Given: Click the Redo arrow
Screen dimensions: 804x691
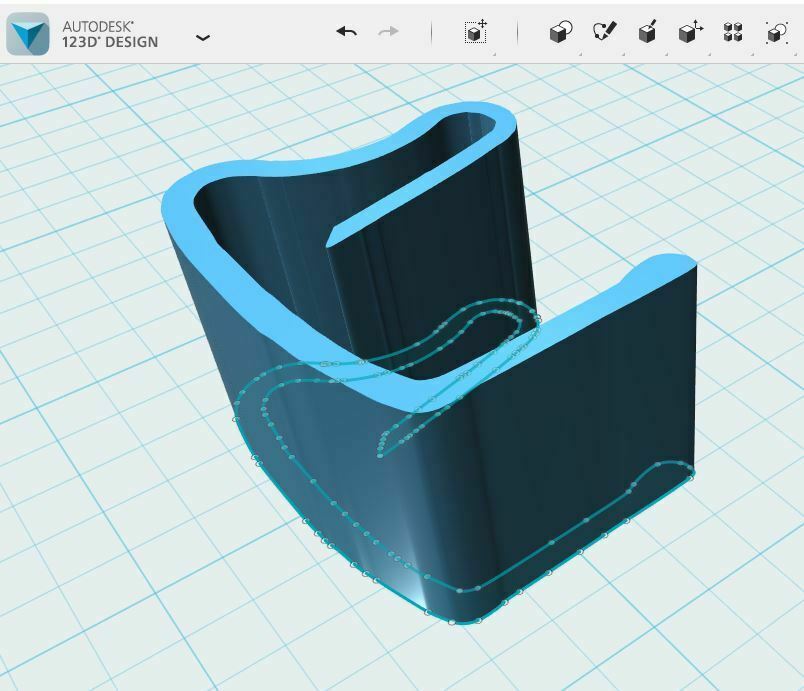Looking at the screenshot, I should tap(389, 31).
